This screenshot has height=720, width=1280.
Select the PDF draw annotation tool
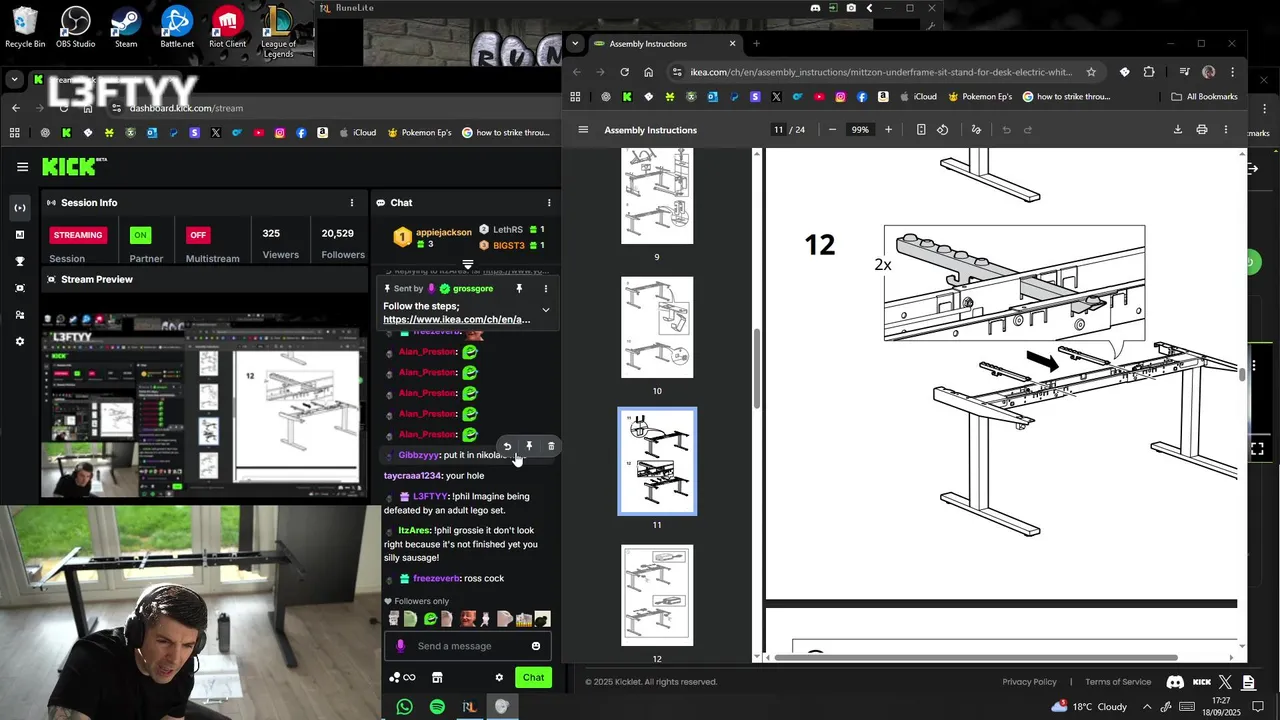(976, 130)
